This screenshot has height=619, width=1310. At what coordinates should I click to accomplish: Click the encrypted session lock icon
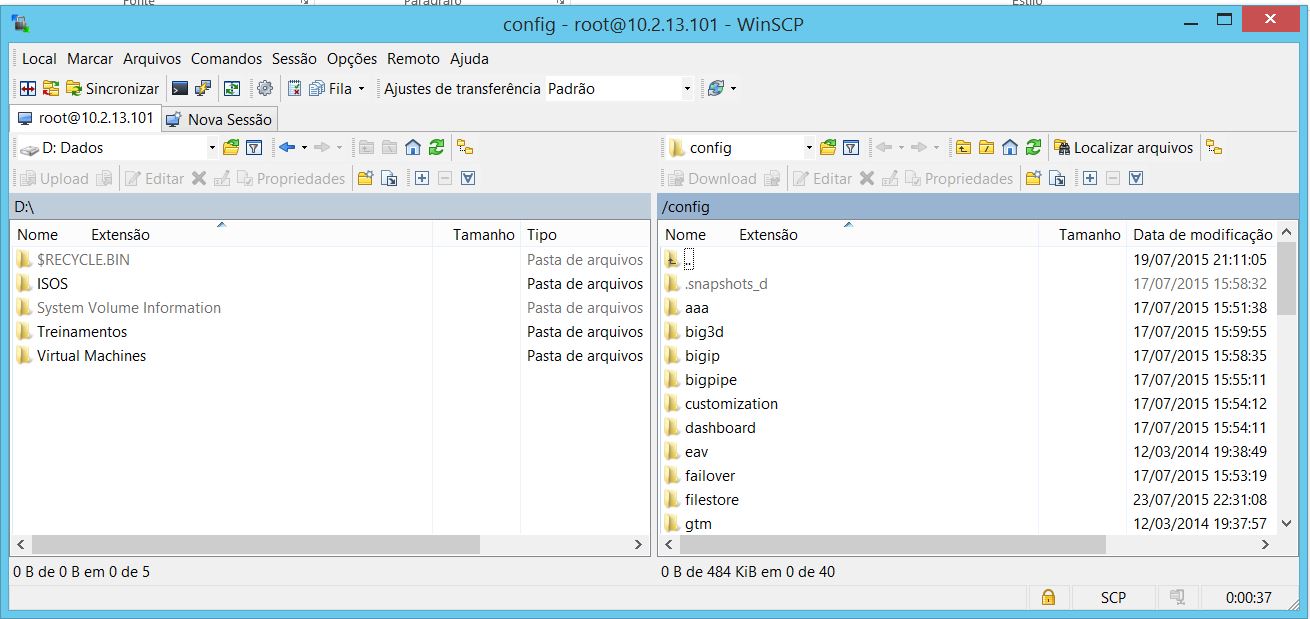(1048, 597)
